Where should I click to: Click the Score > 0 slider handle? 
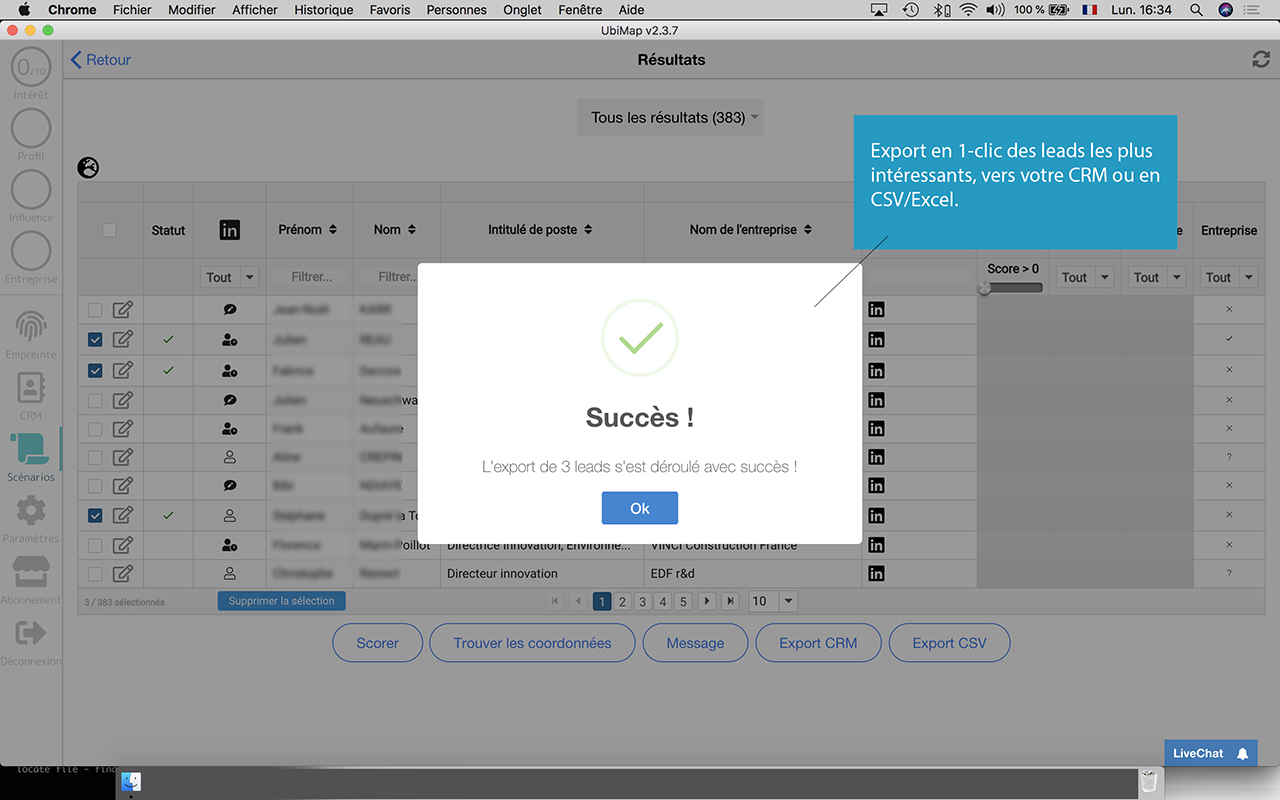pyautogui.click(x=984, y=288)
